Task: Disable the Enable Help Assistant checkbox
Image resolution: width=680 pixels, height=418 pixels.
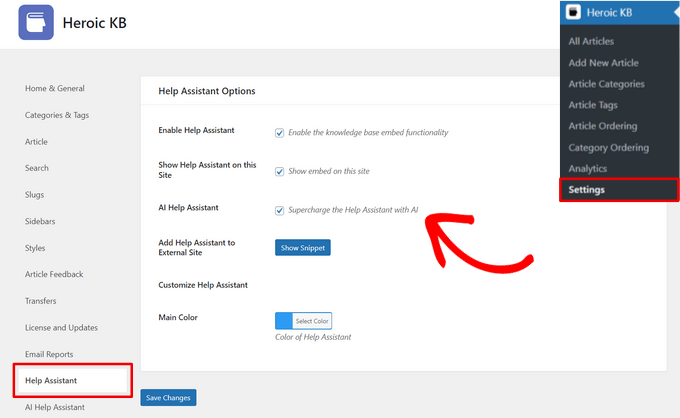Action: (280, 132)
